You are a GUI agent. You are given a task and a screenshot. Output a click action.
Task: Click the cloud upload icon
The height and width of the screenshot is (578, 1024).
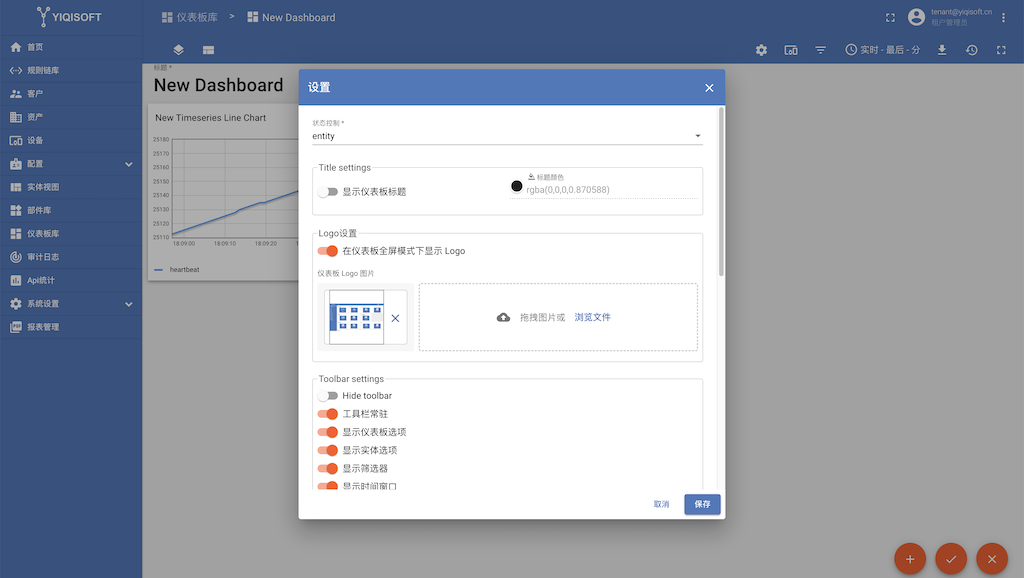click(504, 317)
